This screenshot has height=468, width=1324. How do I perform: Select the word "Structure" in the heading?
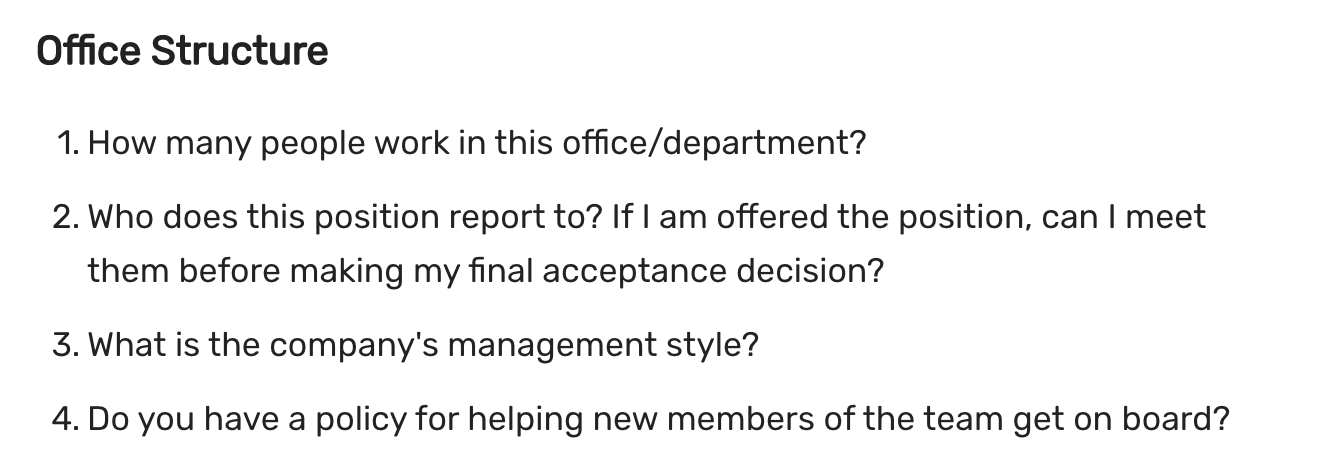tap(239, 50)
